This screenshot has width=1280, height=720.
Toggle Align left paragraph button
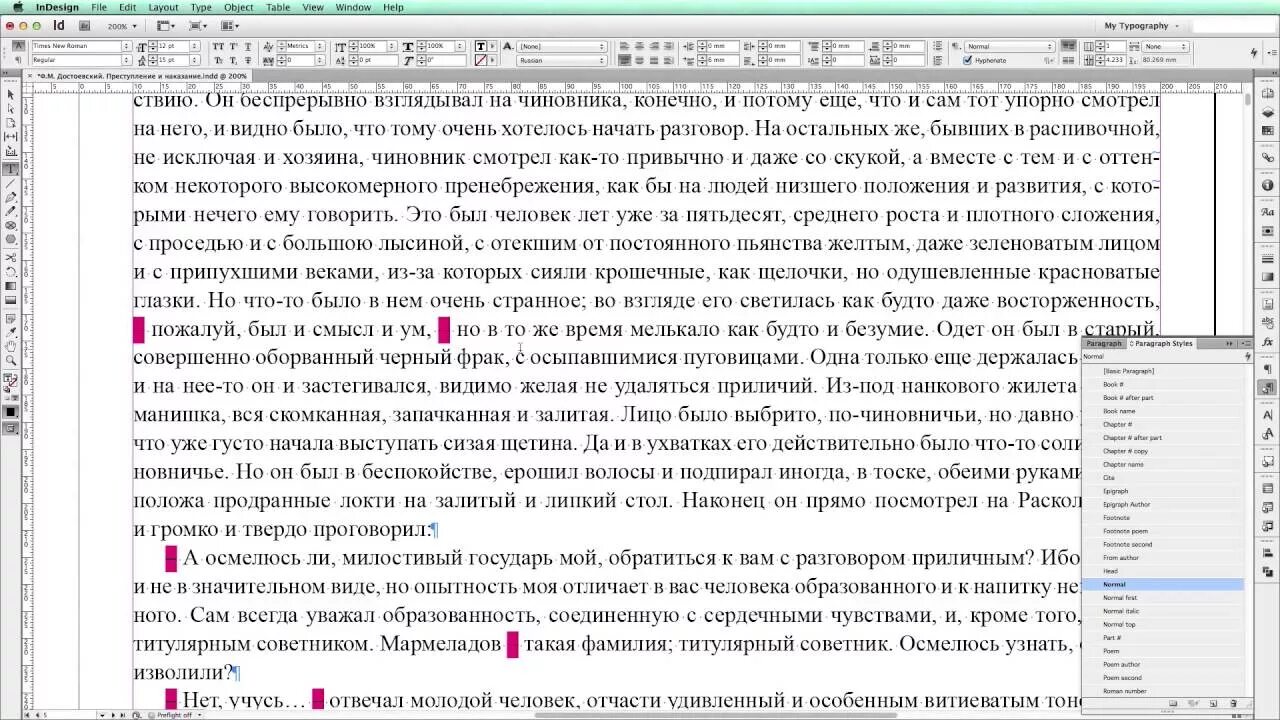[x=624, y=46]
